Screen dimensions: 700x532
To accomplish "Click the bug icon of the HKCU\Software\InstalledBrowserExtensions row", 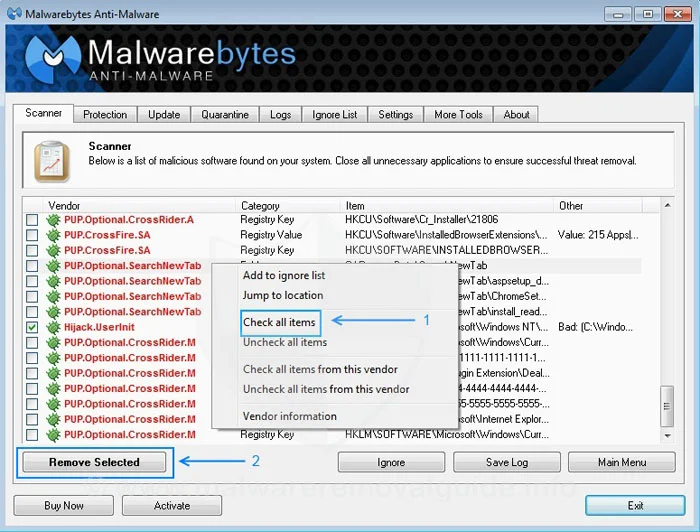I will coord(53,235).
